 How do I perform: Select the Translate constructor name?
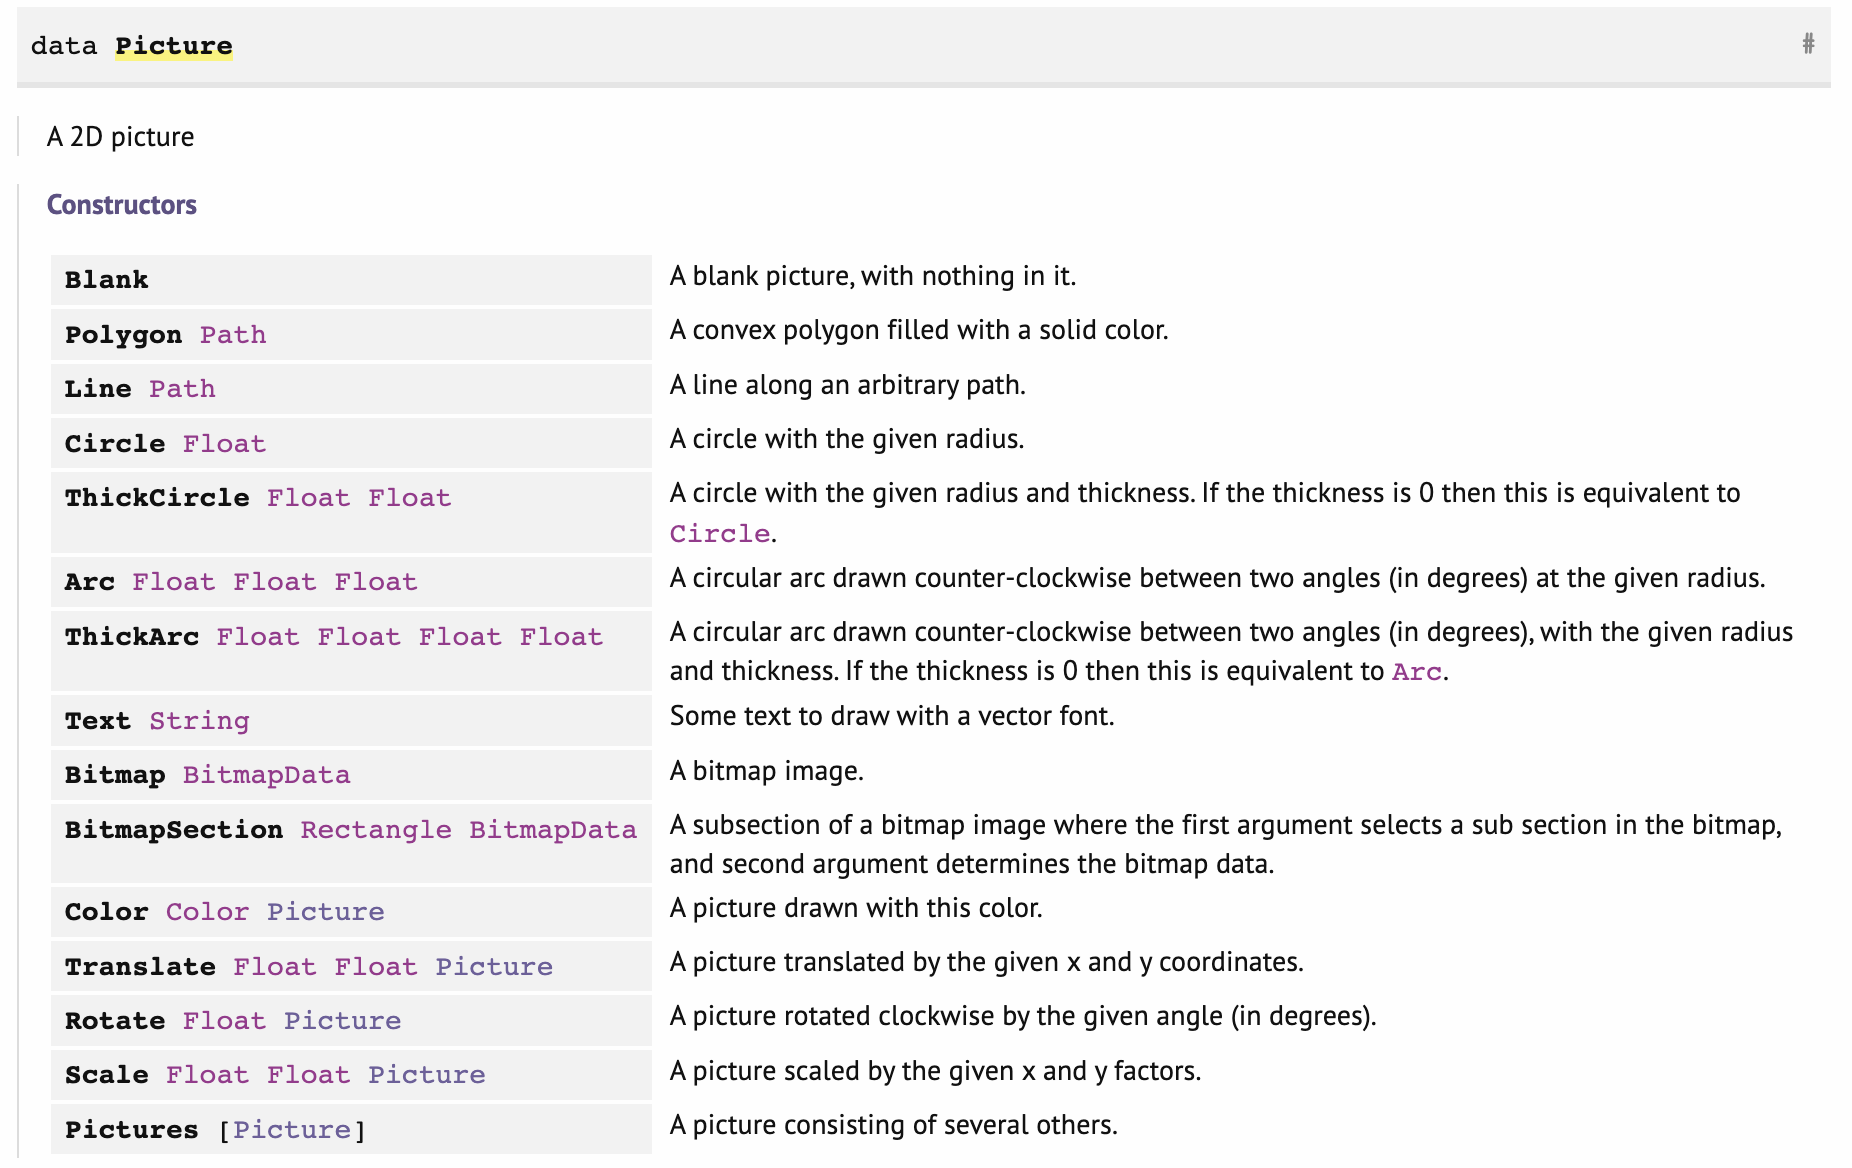click(x=140, y=967)
